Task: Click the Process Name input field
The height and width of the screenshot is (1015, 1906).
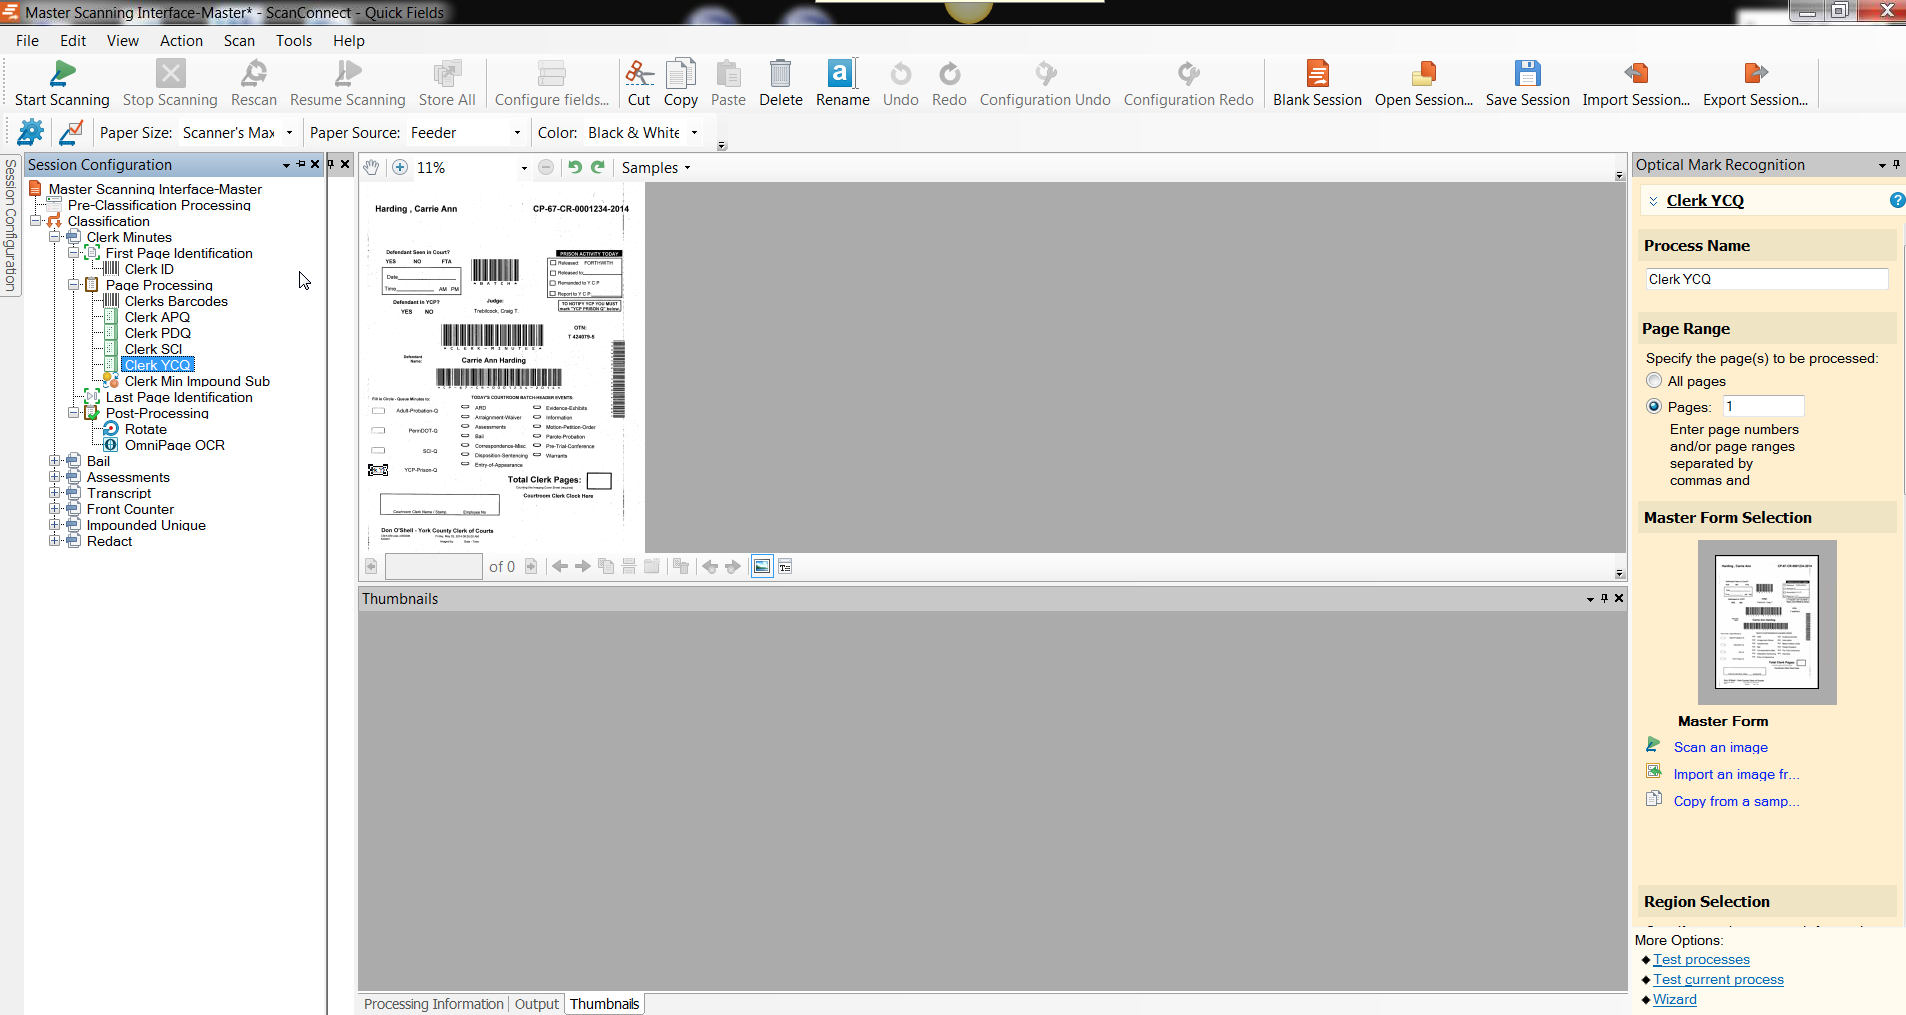Action: click(x=1766, y=279)
